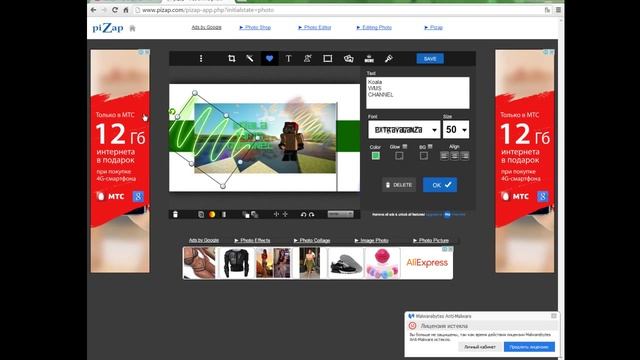Open the Image Photo ad link
This screenshot has height=360, width=640.
pos(371,240)
